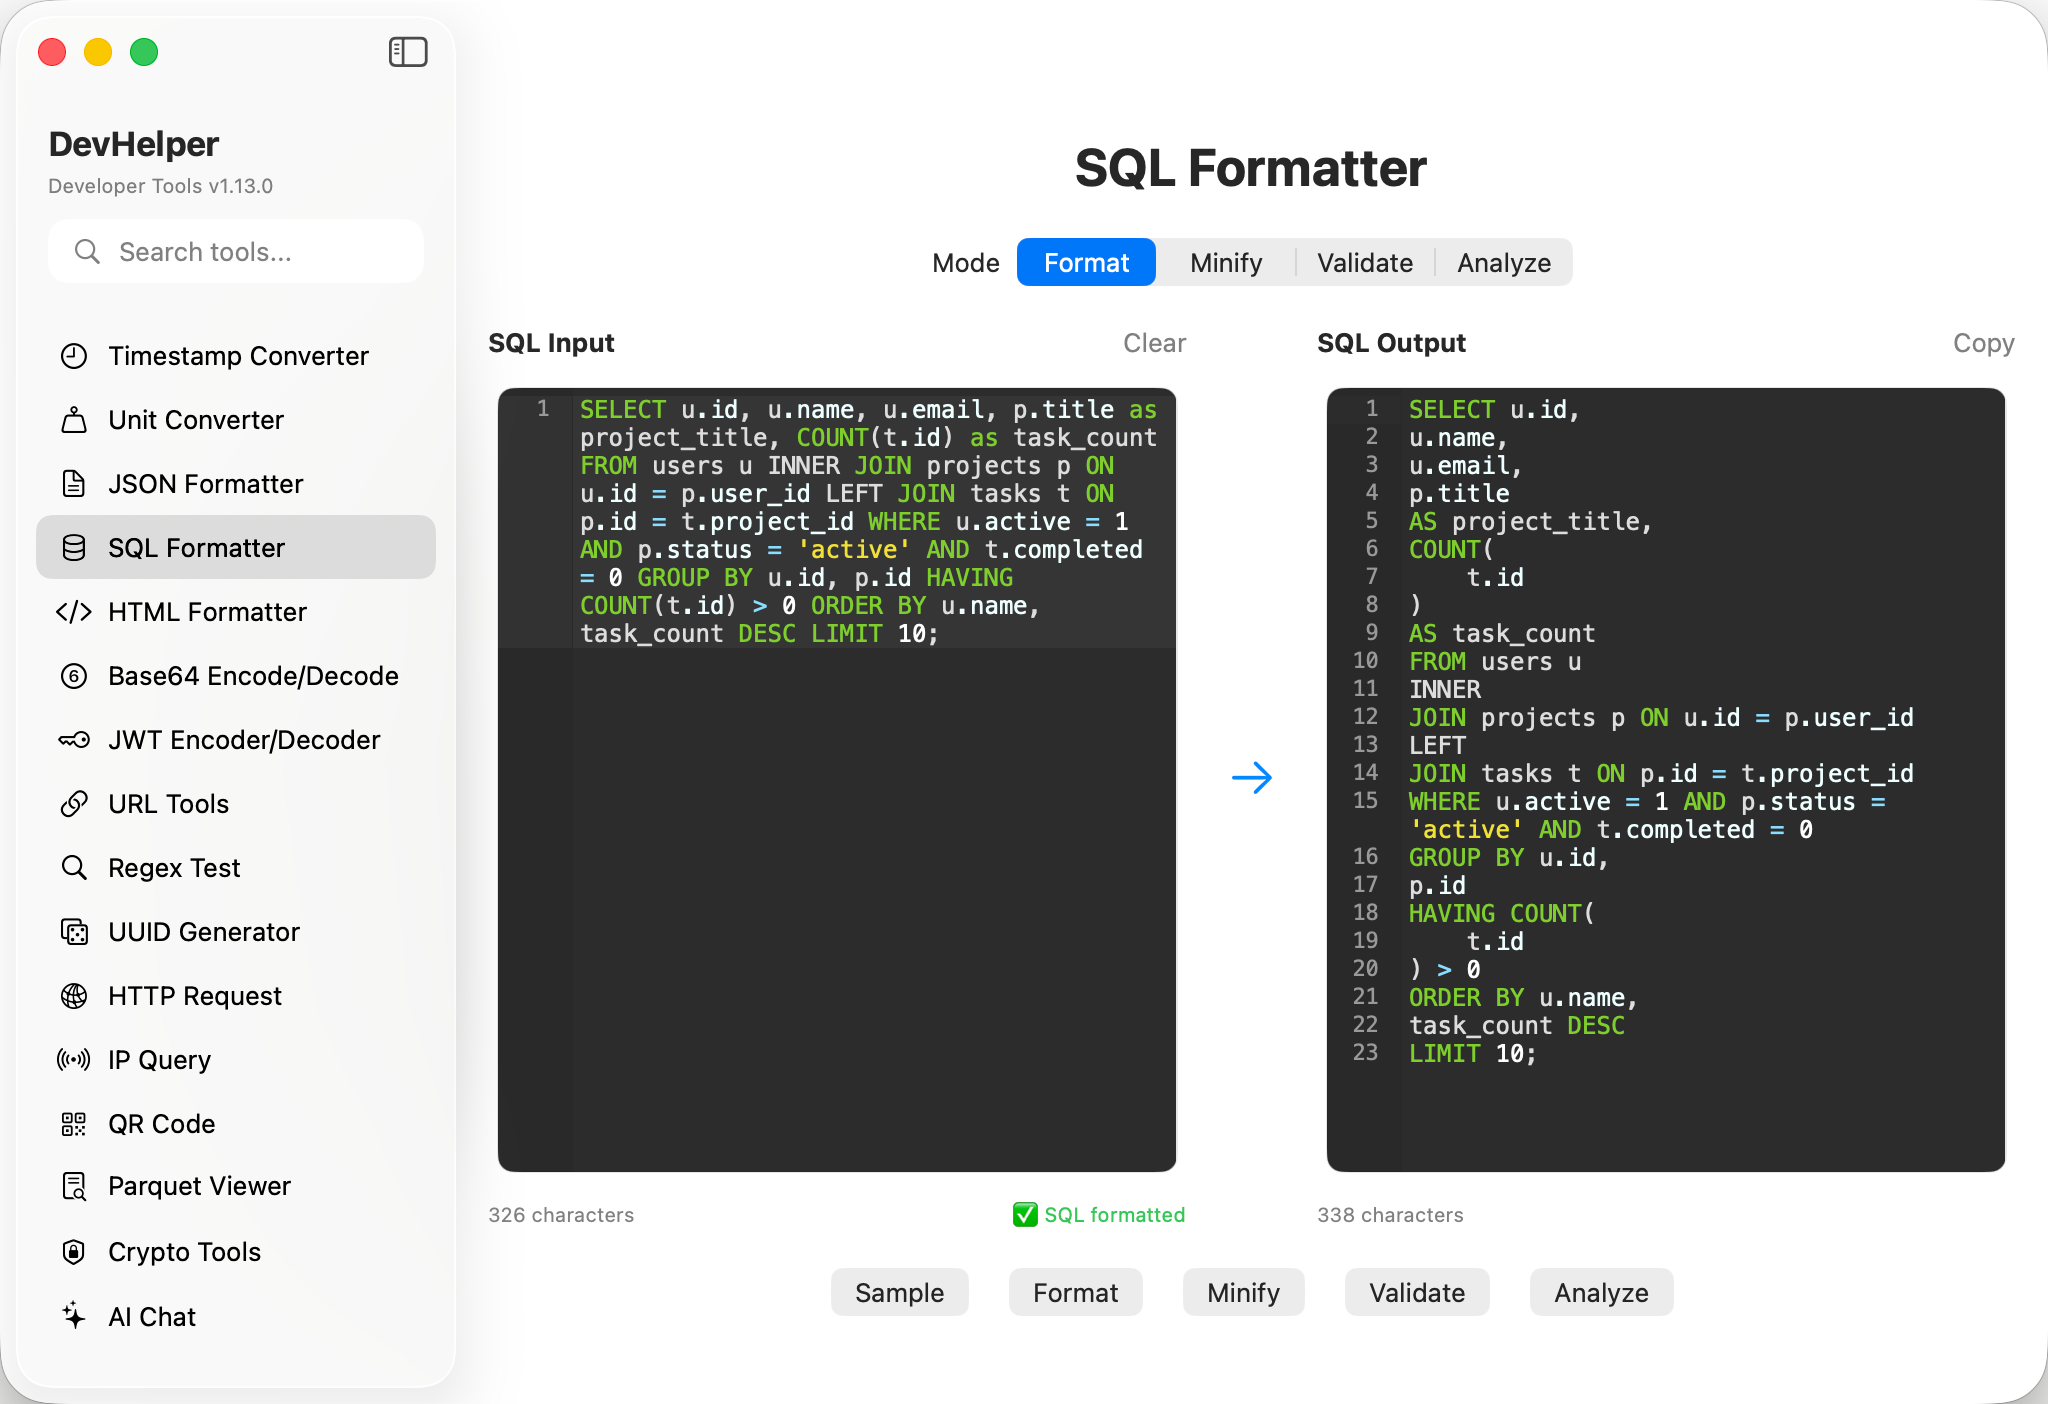This screenshot has height=1404, width=2048.
Task: Click the QR Code icon in sidebar
Action: (x=74, y=1124)
